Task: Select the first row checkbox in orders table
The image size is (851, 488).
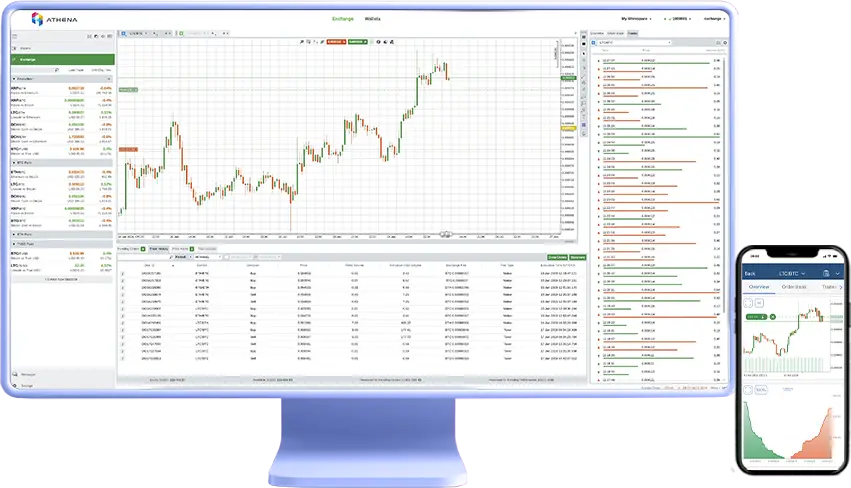Action: click(x=123, y=272)
